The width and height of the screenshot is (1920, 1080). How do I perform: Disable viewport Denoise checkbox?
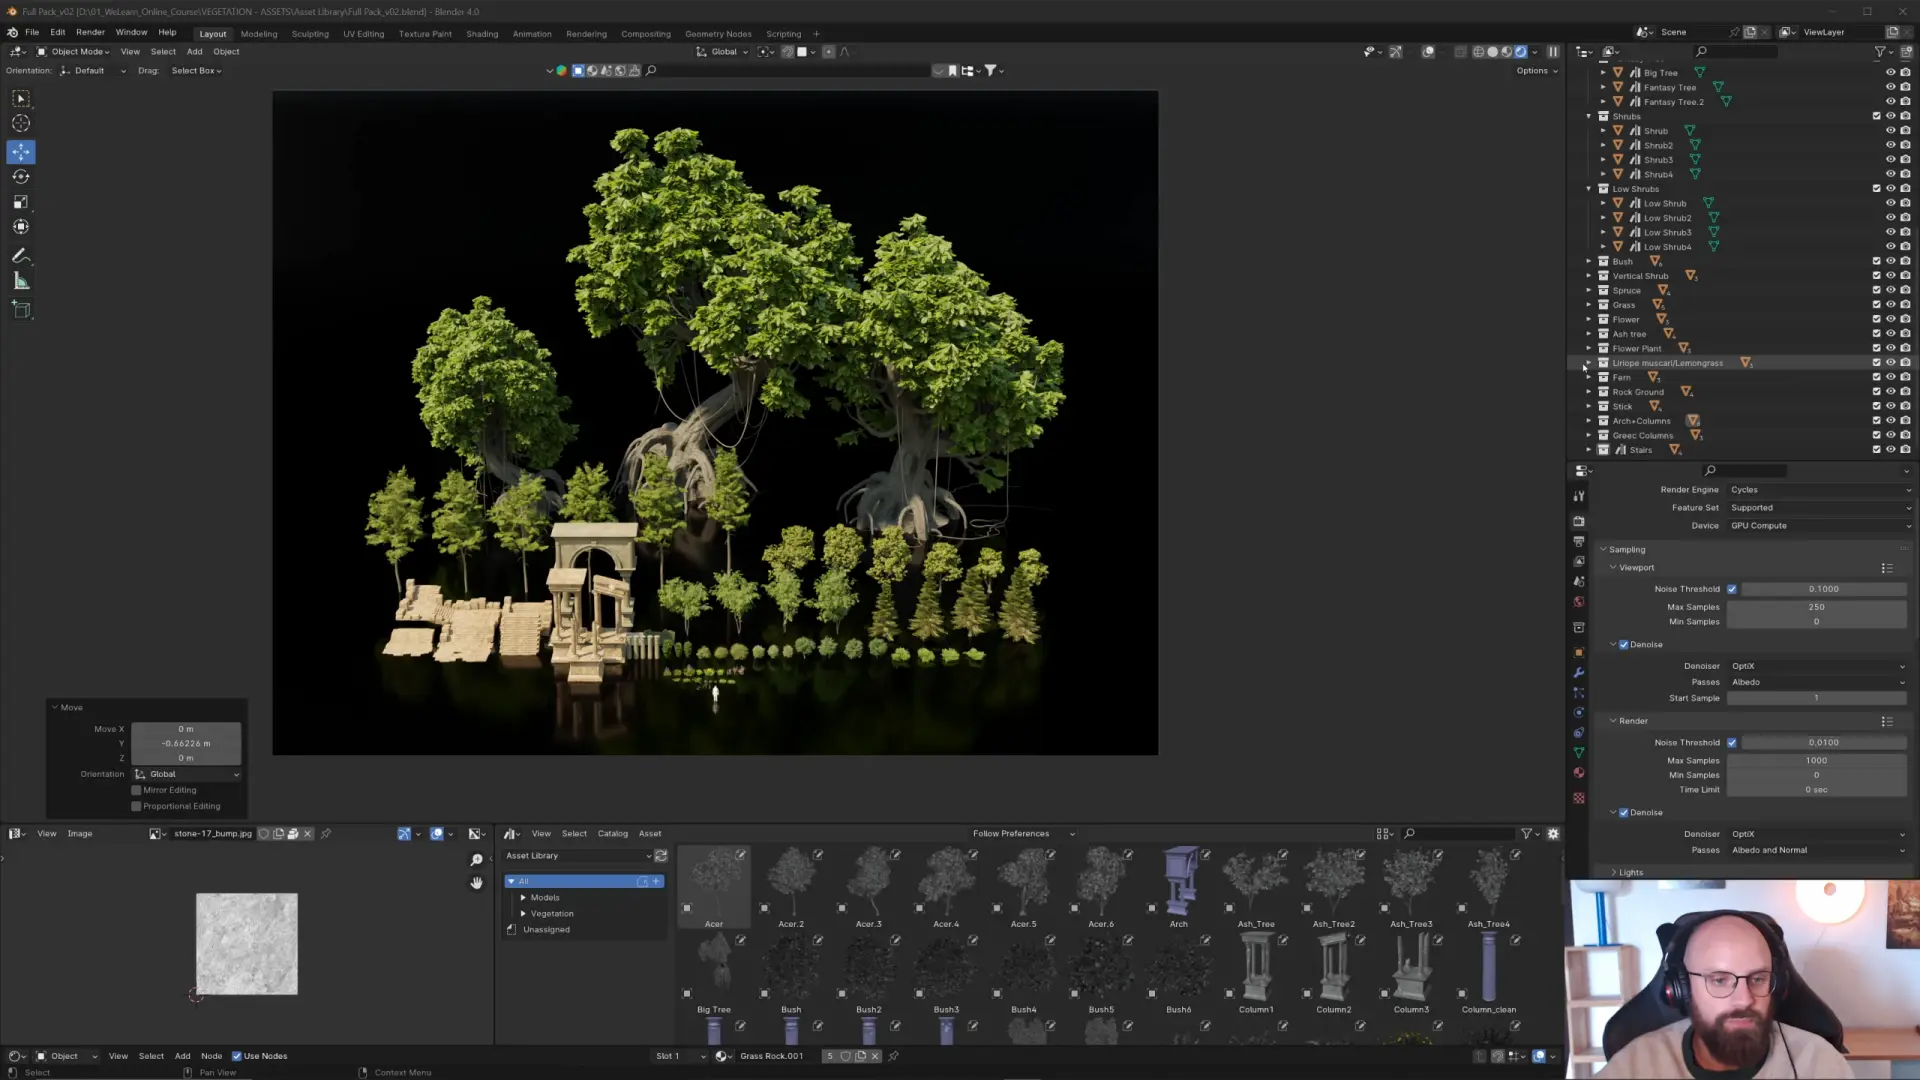point(1624,645)
